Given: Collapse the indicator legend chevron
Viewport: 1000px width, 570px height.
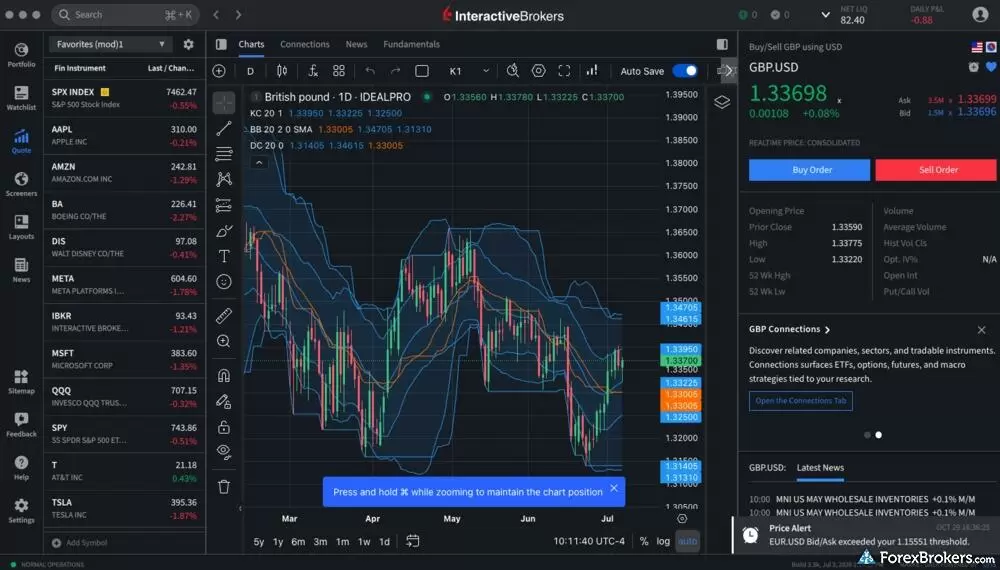Looking at the screenshot, I should pyautogui.click(x=259, y=163).
